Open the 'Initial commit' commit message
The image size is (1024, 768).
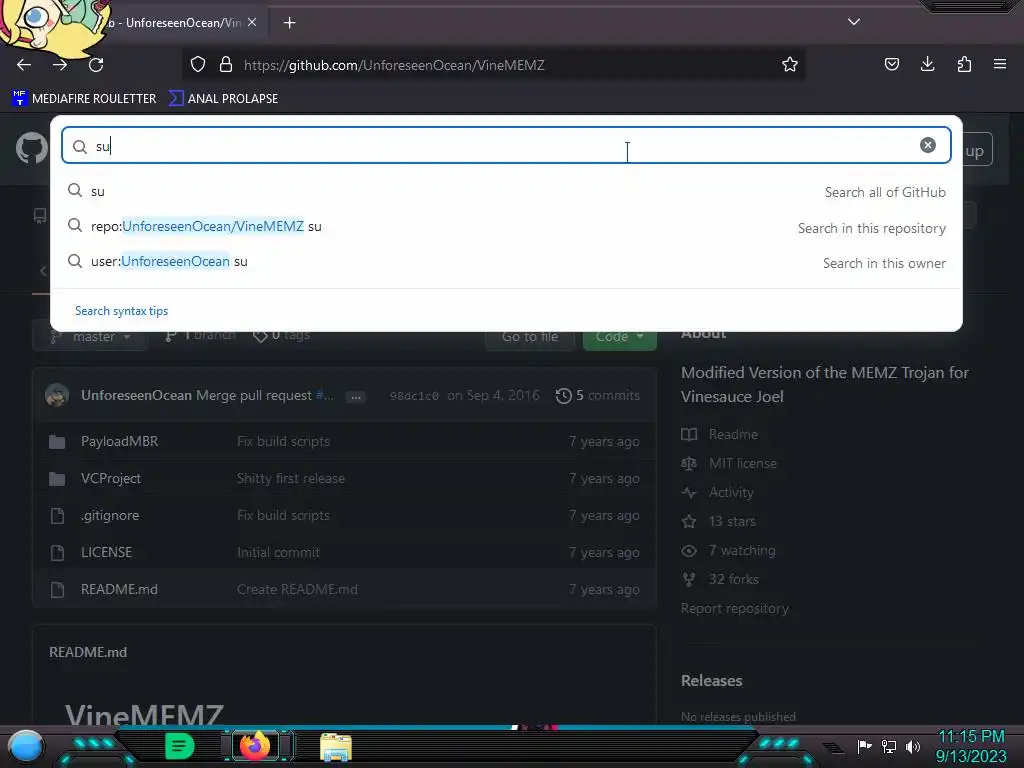coord(278,552)
